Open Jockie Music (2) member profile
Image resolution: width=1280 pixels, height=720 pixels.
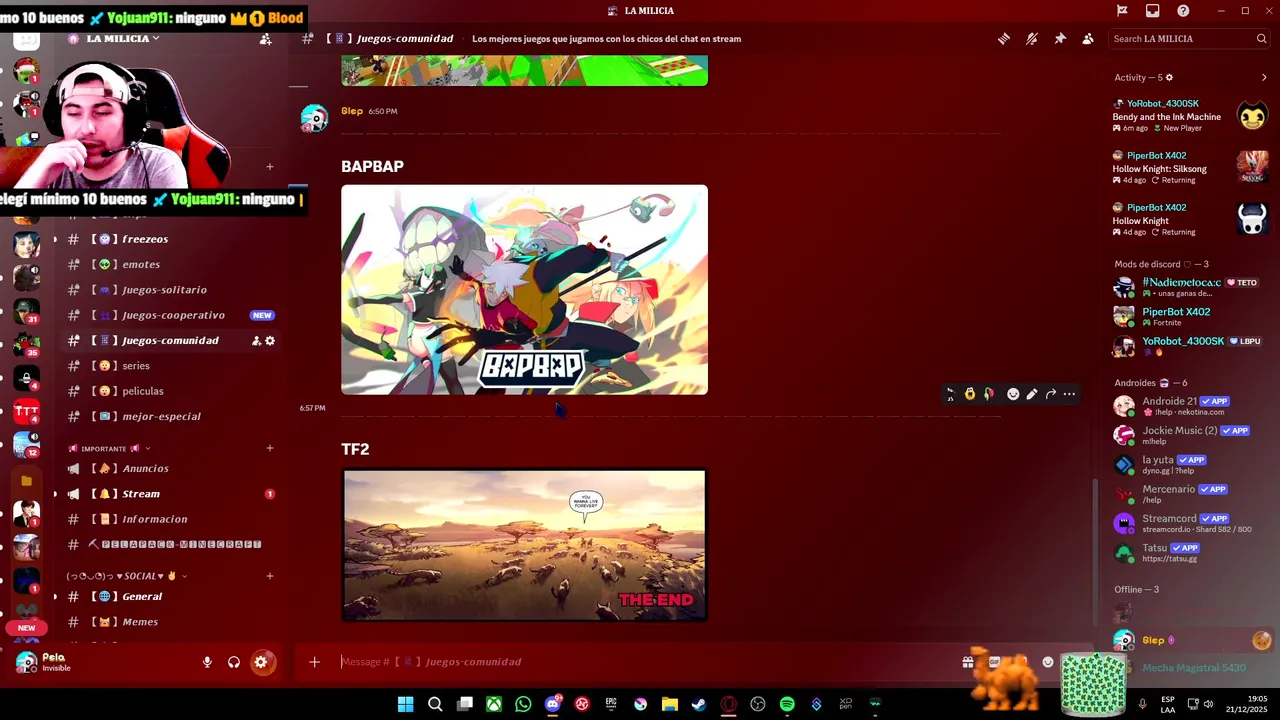tap(1189, 435)
